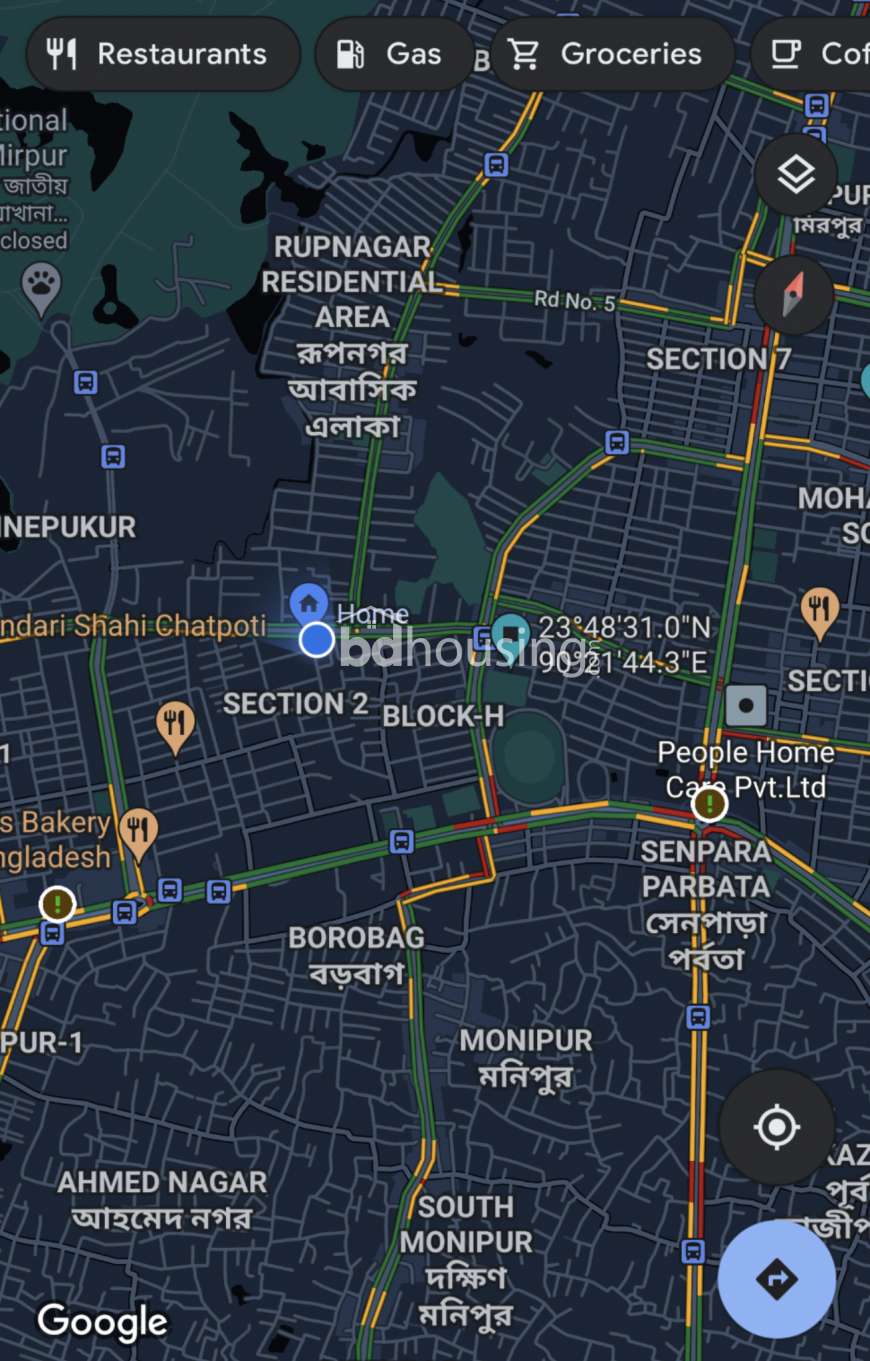Tap the bakery restaurant marker

click(x=138, y=833)
